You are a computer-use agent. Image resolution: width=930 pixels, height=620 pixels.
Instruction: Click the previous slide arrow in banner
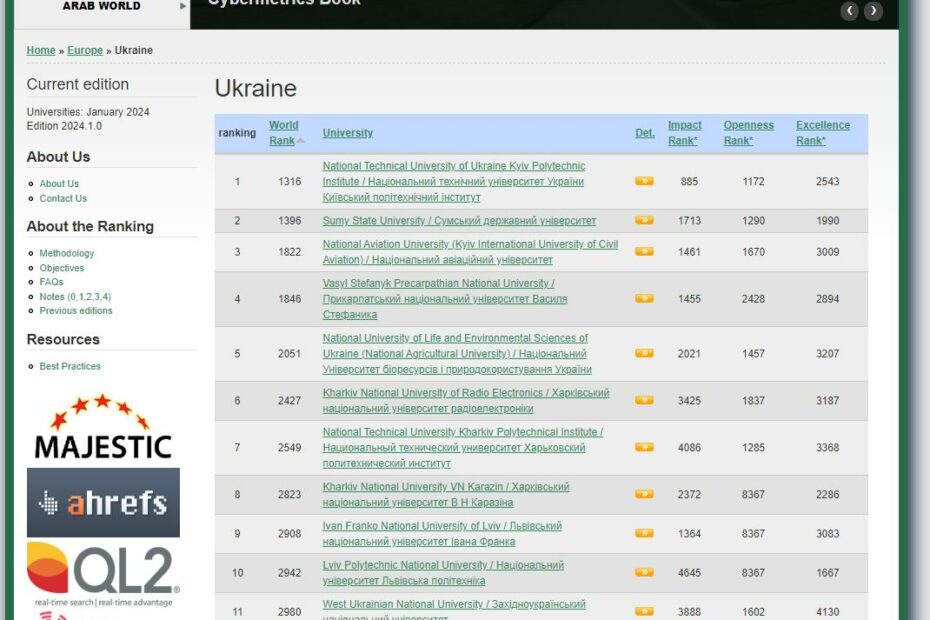click(850, 11)
